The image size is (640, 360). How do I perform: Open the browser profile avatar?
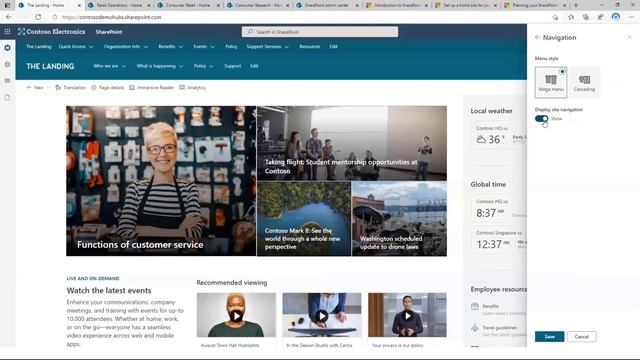tap(616, 17)
